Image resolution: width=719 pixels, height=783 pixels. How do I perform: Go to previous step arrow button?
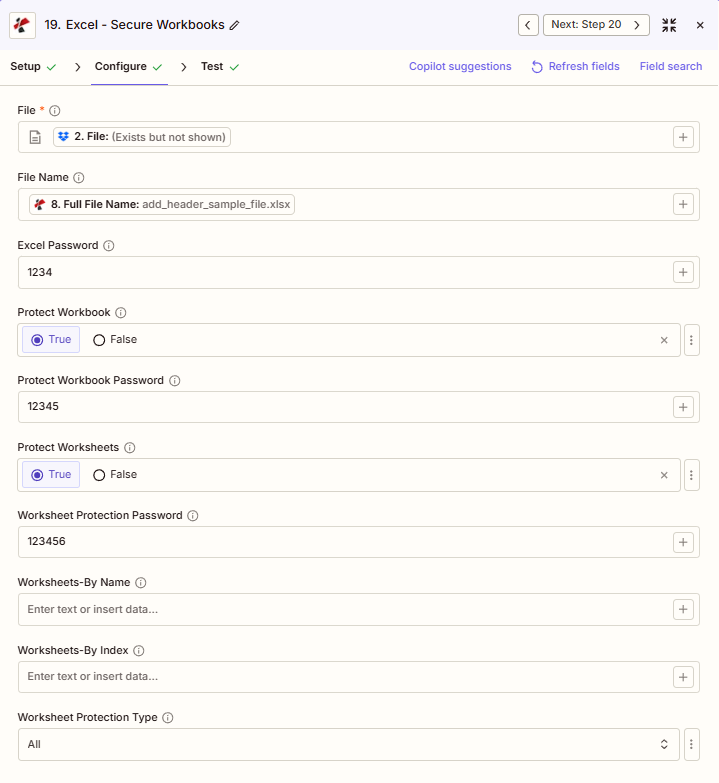coord(528,25)
